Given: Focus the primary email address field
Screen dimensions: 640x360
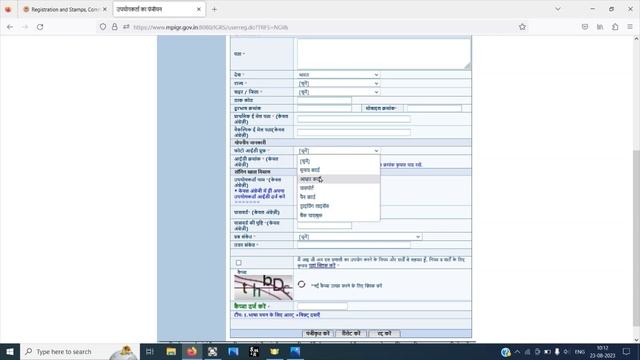Looking at the screenshot, I should tap(354, 119).
